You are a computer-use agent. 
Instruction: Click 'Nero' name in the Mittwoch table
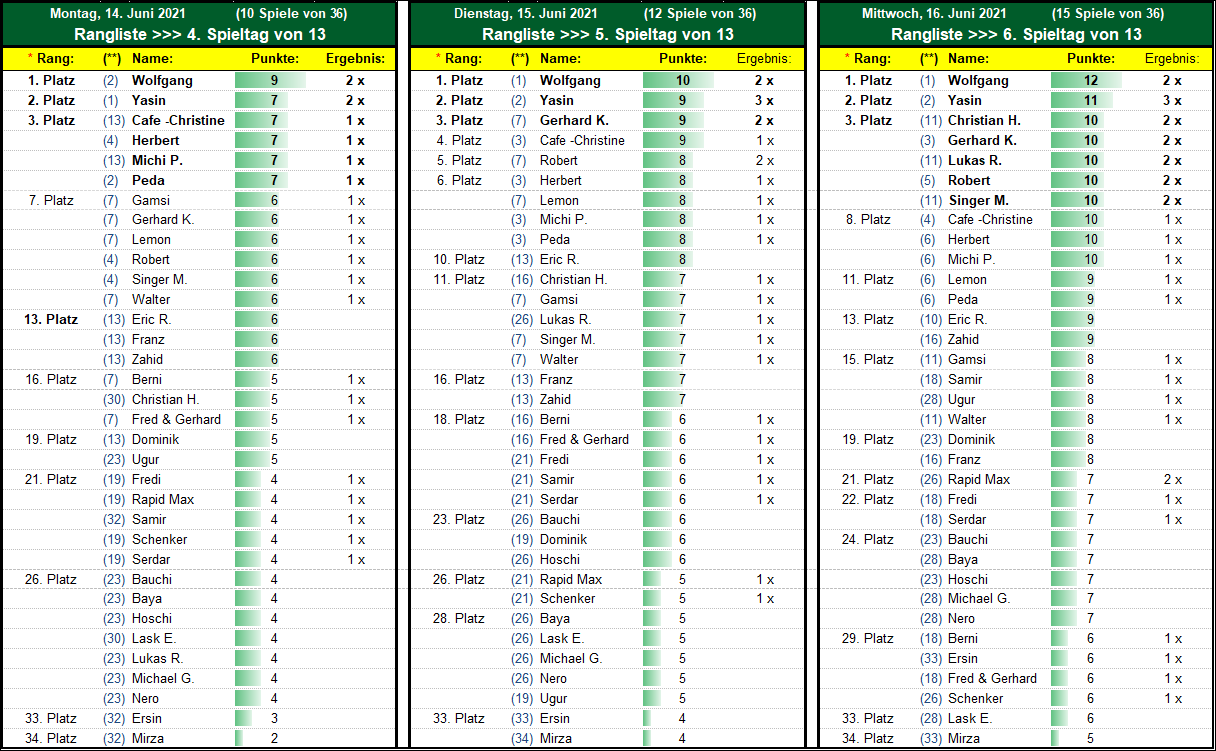click(x=961, y=618)
